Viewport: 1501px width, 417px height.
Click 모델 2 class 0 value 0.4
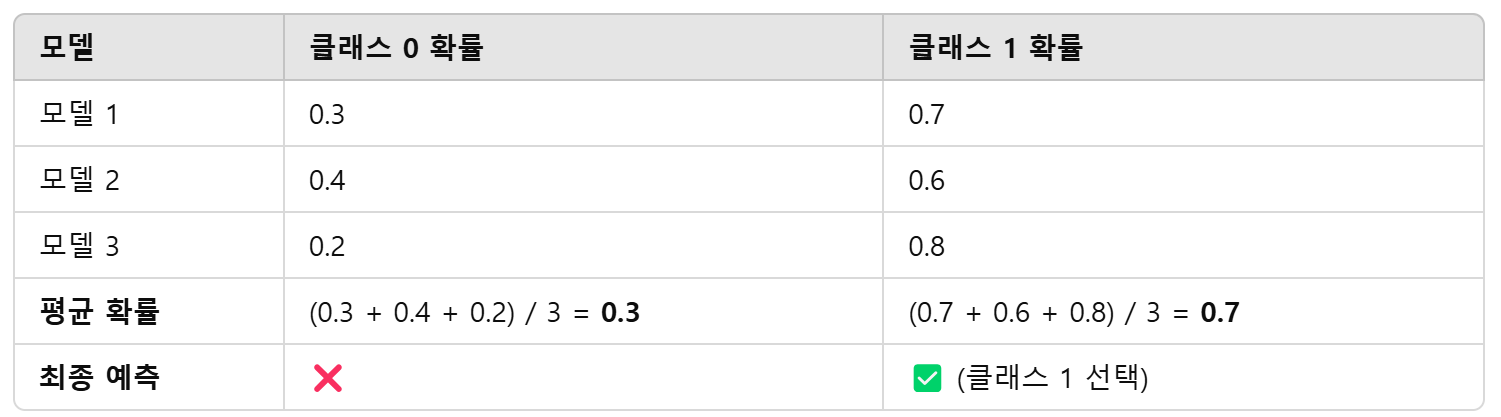point(327,180)
